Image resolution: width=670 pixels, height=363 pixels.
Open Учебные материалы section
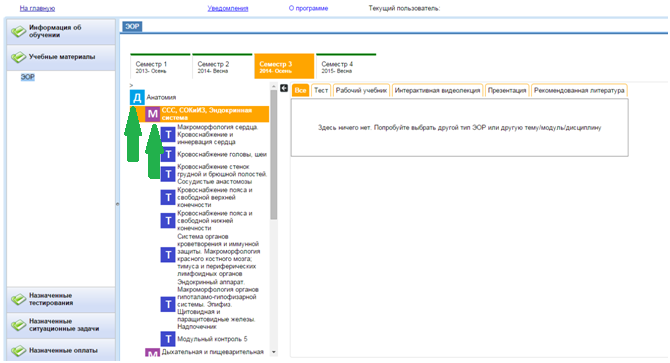coord(61,57)
